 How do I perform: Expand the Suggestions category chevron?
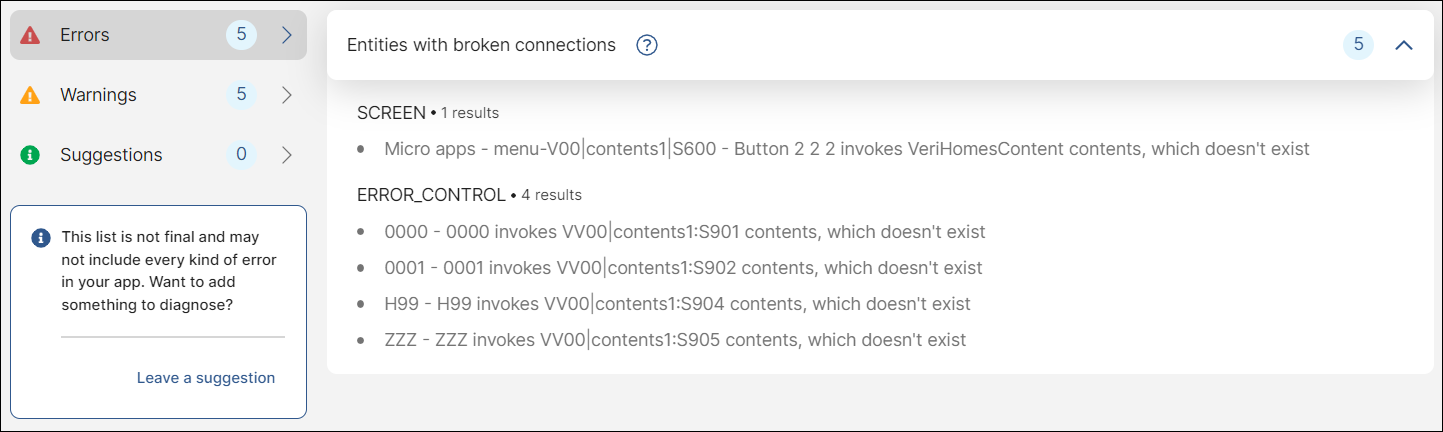click(286, 155)
